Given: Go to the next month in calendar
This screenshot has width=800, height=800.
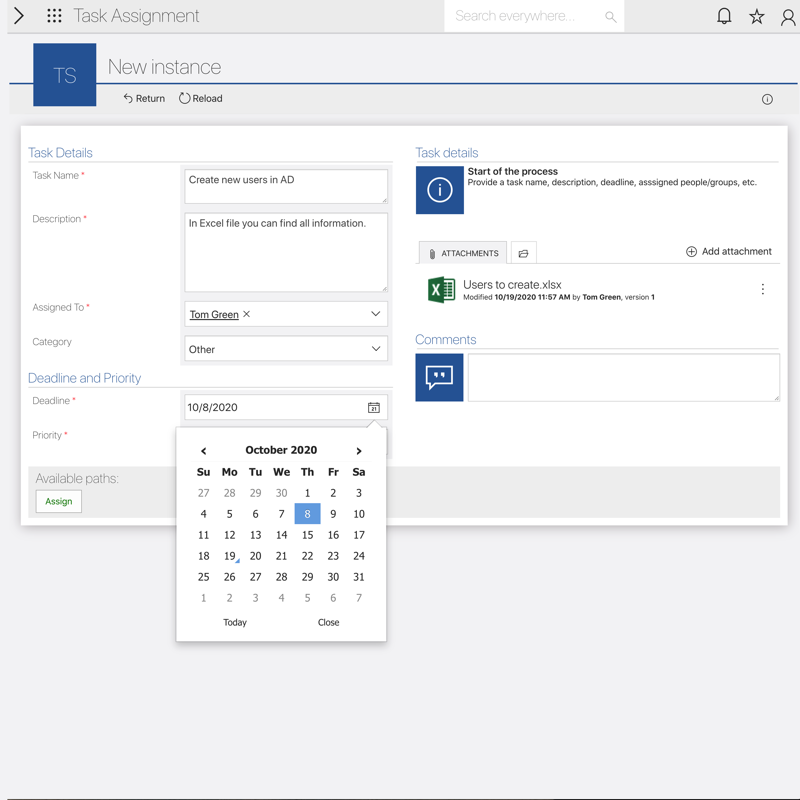Looking at the screenshot, I should pos(359,451).
